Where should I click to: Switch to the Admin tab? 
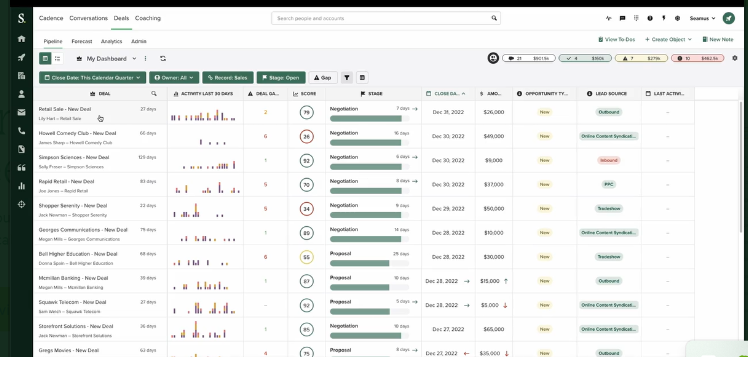pos(139,42)
